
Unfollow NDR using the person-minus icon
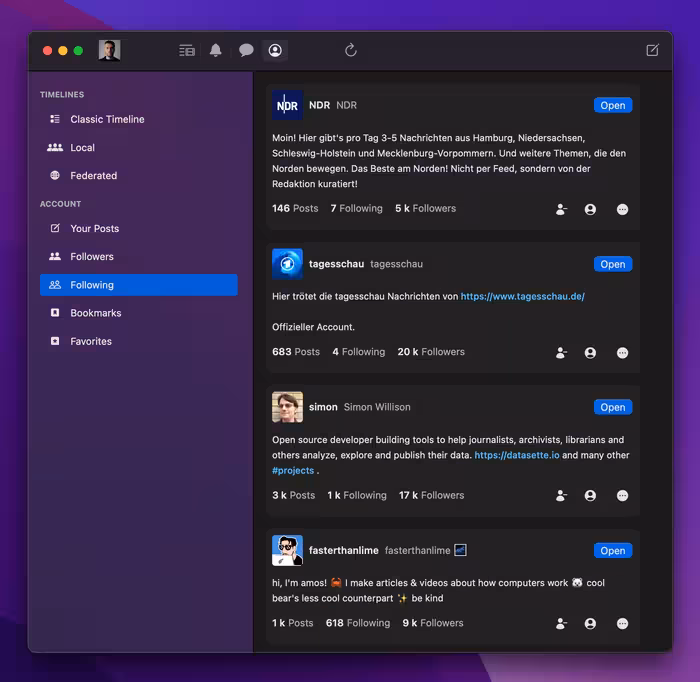pos(561,209)
